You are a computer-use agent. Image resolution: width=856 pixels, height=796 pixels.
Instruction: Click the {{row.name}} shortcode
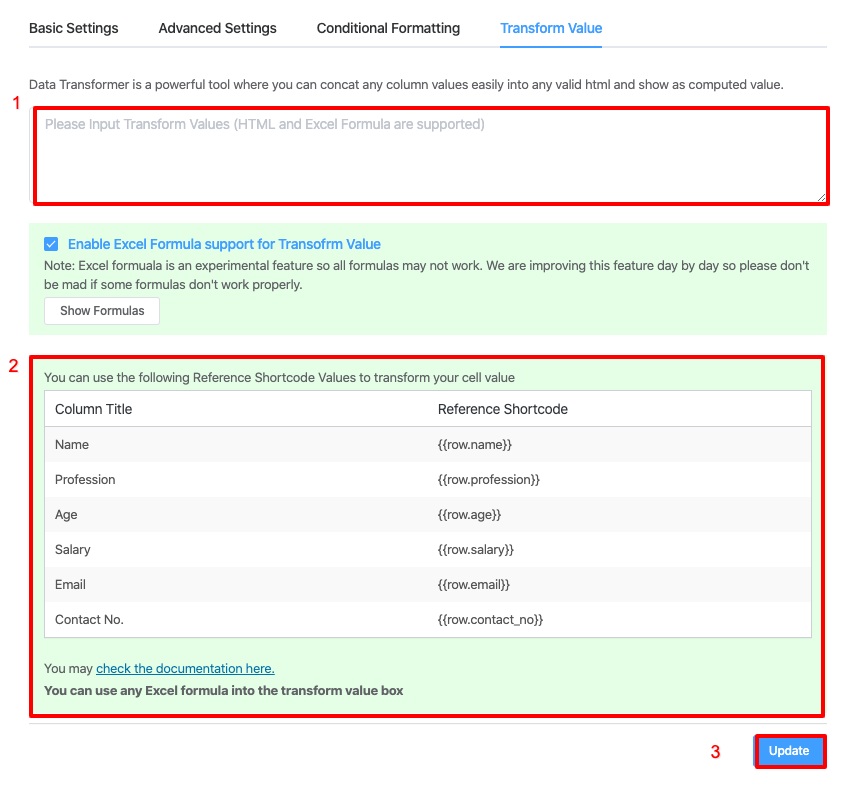(x=475, y=444)
